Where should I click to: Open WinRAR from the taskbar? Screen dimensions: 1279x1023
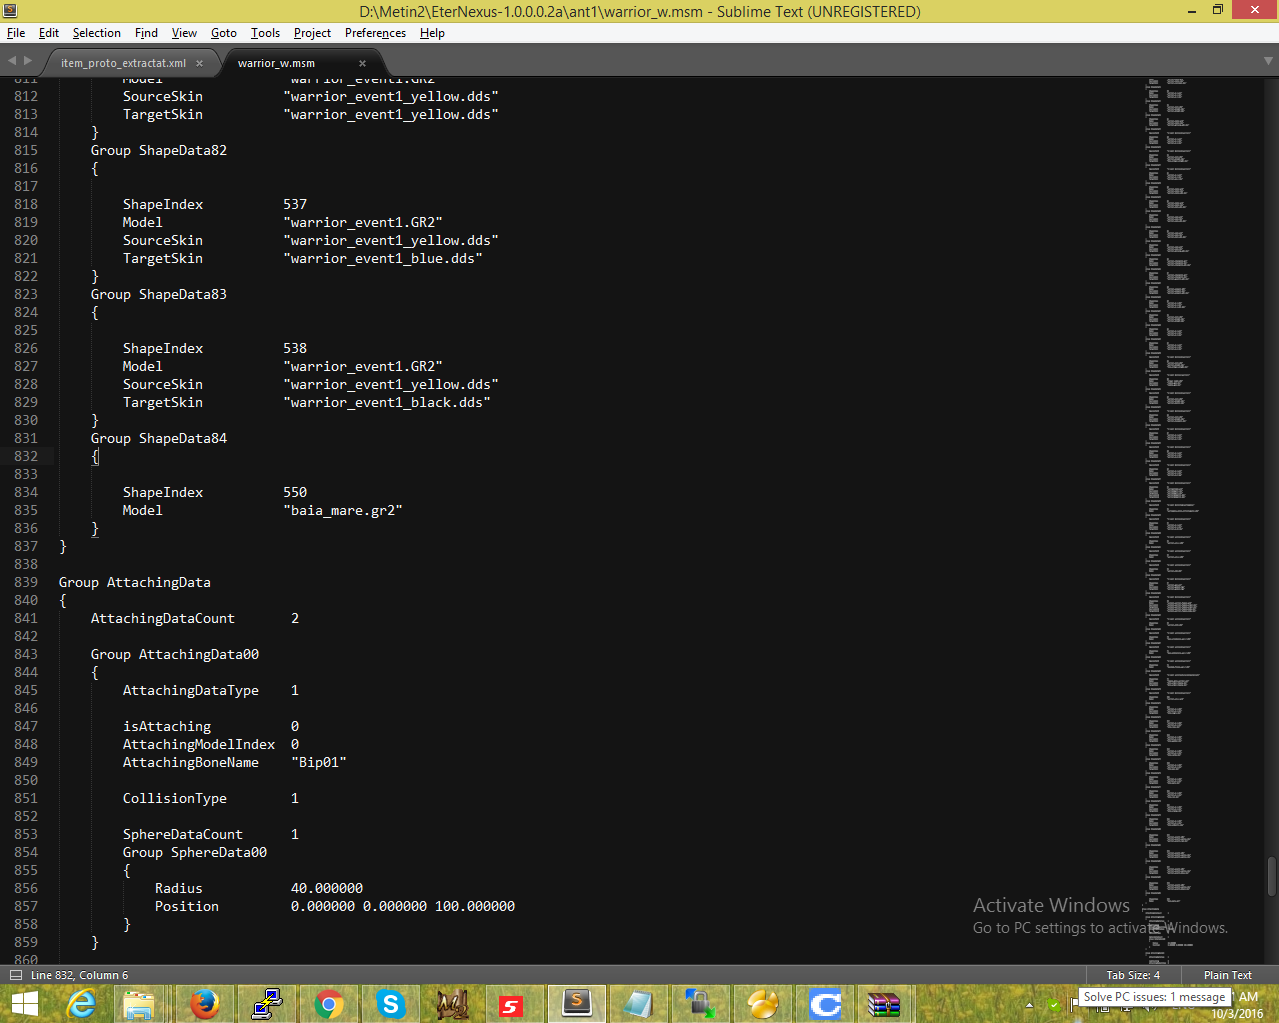[x=884, y=1003]
